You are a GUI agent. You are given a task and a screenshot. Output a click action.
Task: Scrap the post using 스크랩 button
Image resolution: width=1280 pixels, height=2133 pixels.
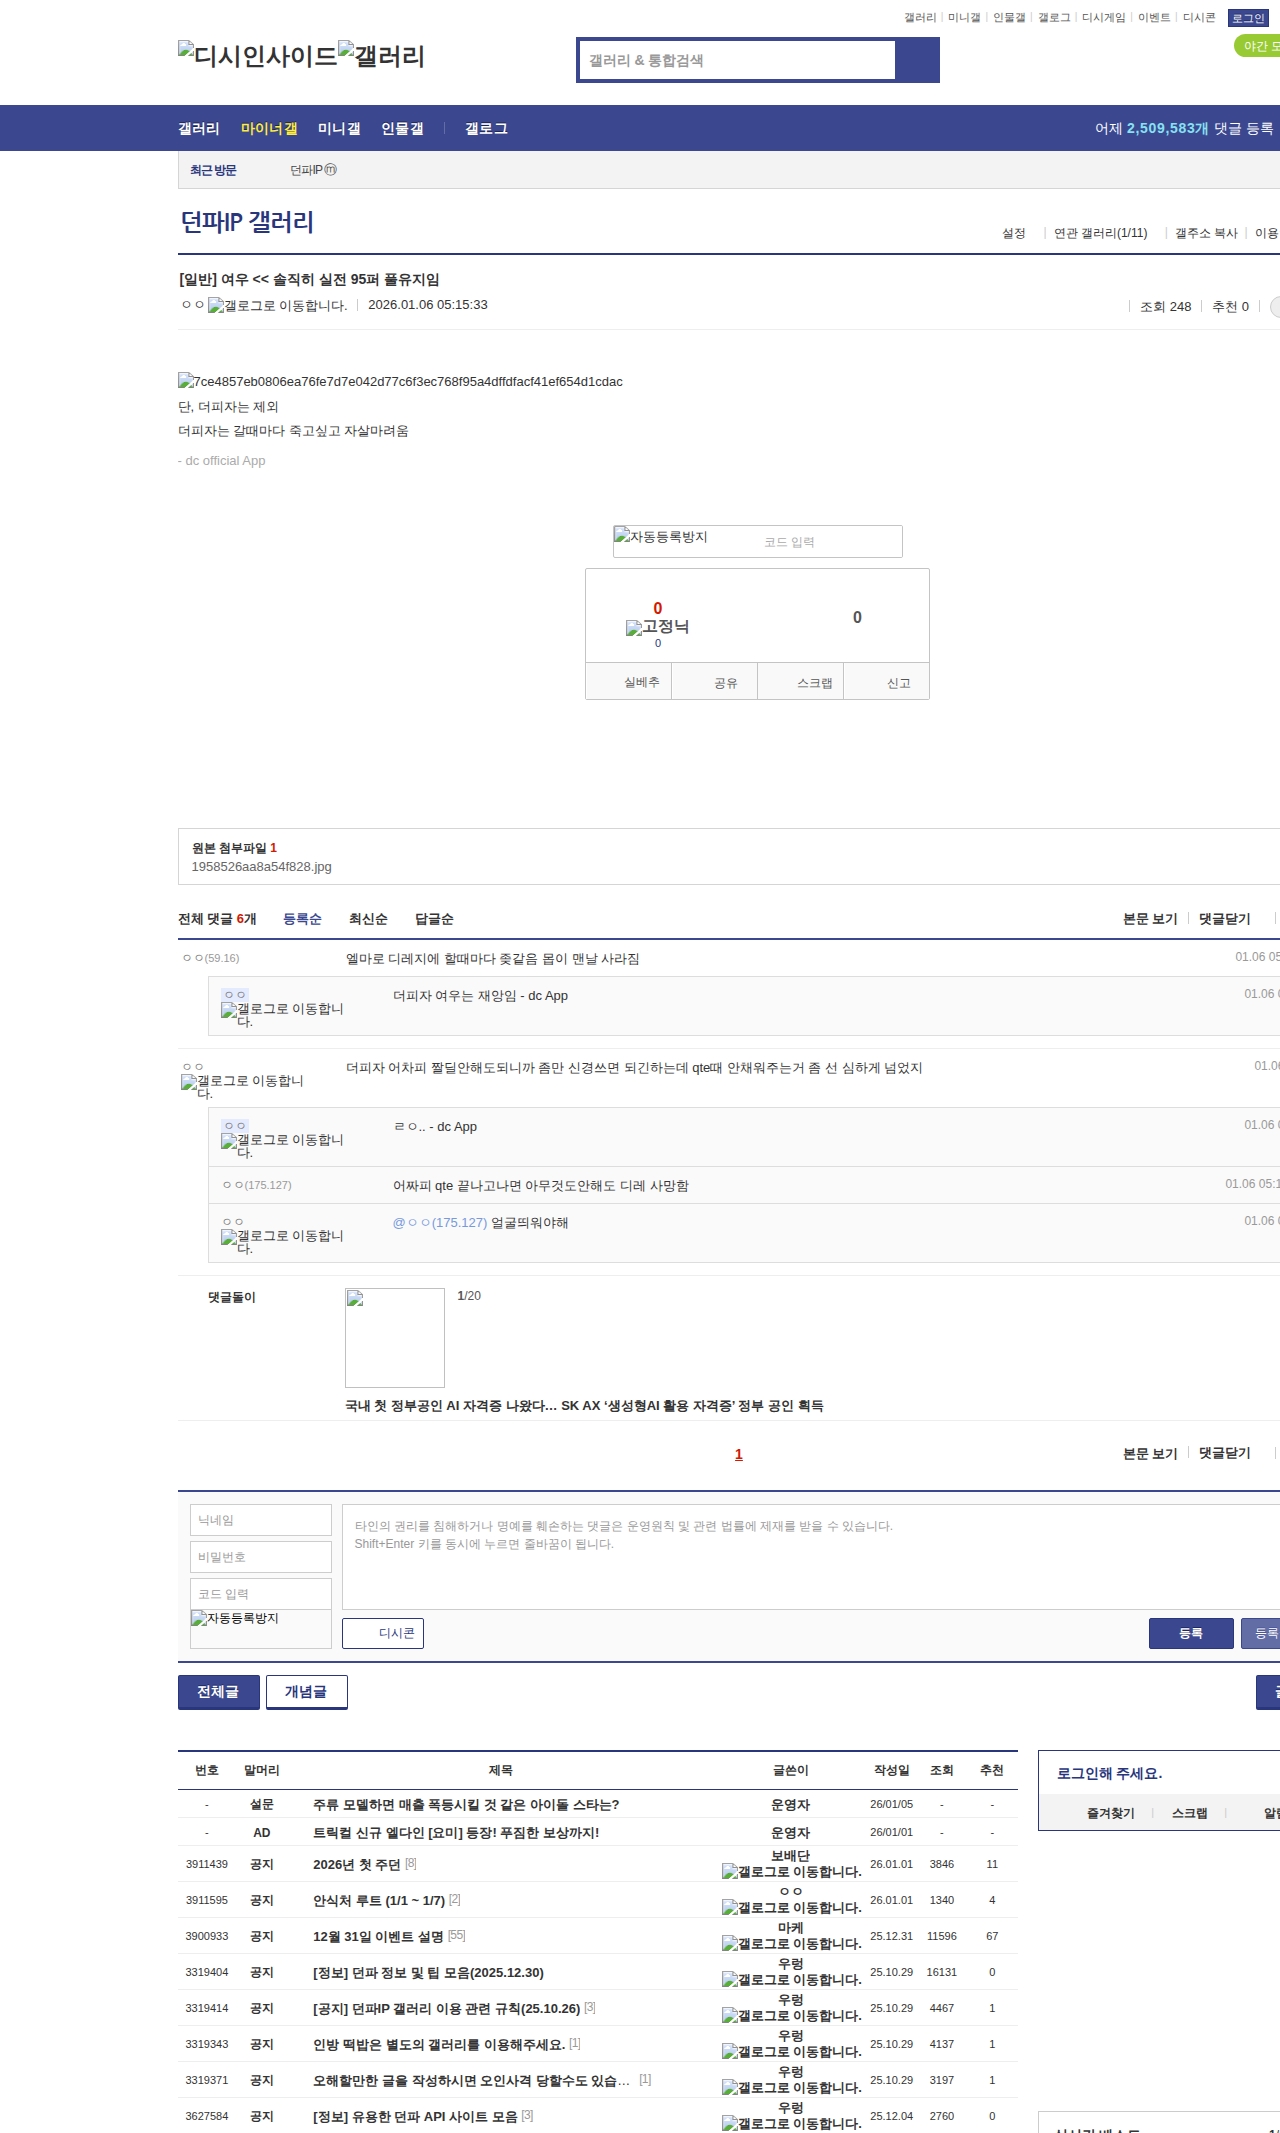(x=814, y=683)
